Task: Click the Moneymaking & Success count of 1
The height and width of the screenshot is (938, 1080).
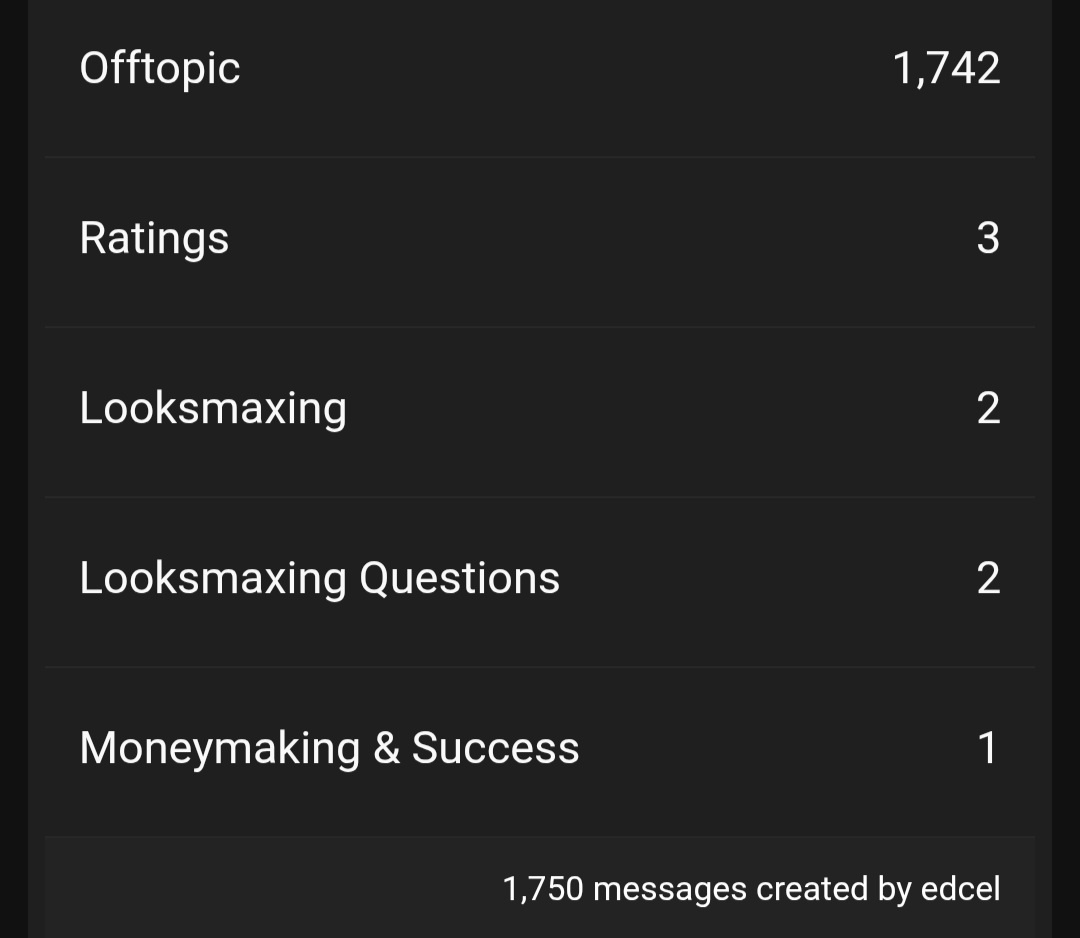Action: point(987,748)
